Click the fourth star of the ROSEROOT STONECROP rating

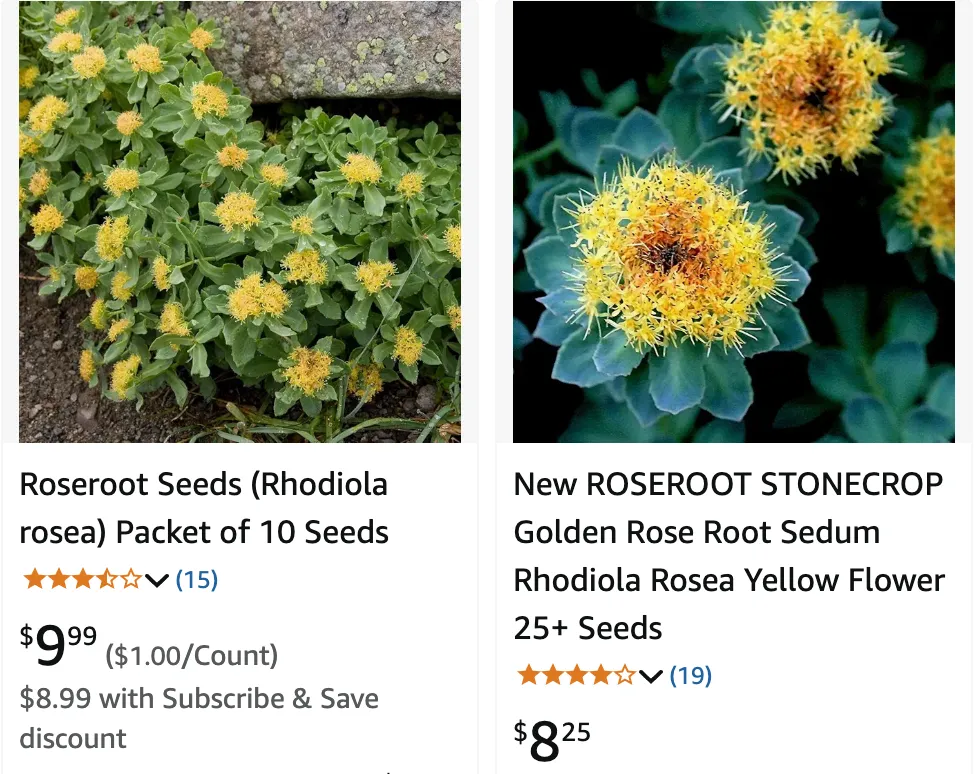tap(601, 675)
